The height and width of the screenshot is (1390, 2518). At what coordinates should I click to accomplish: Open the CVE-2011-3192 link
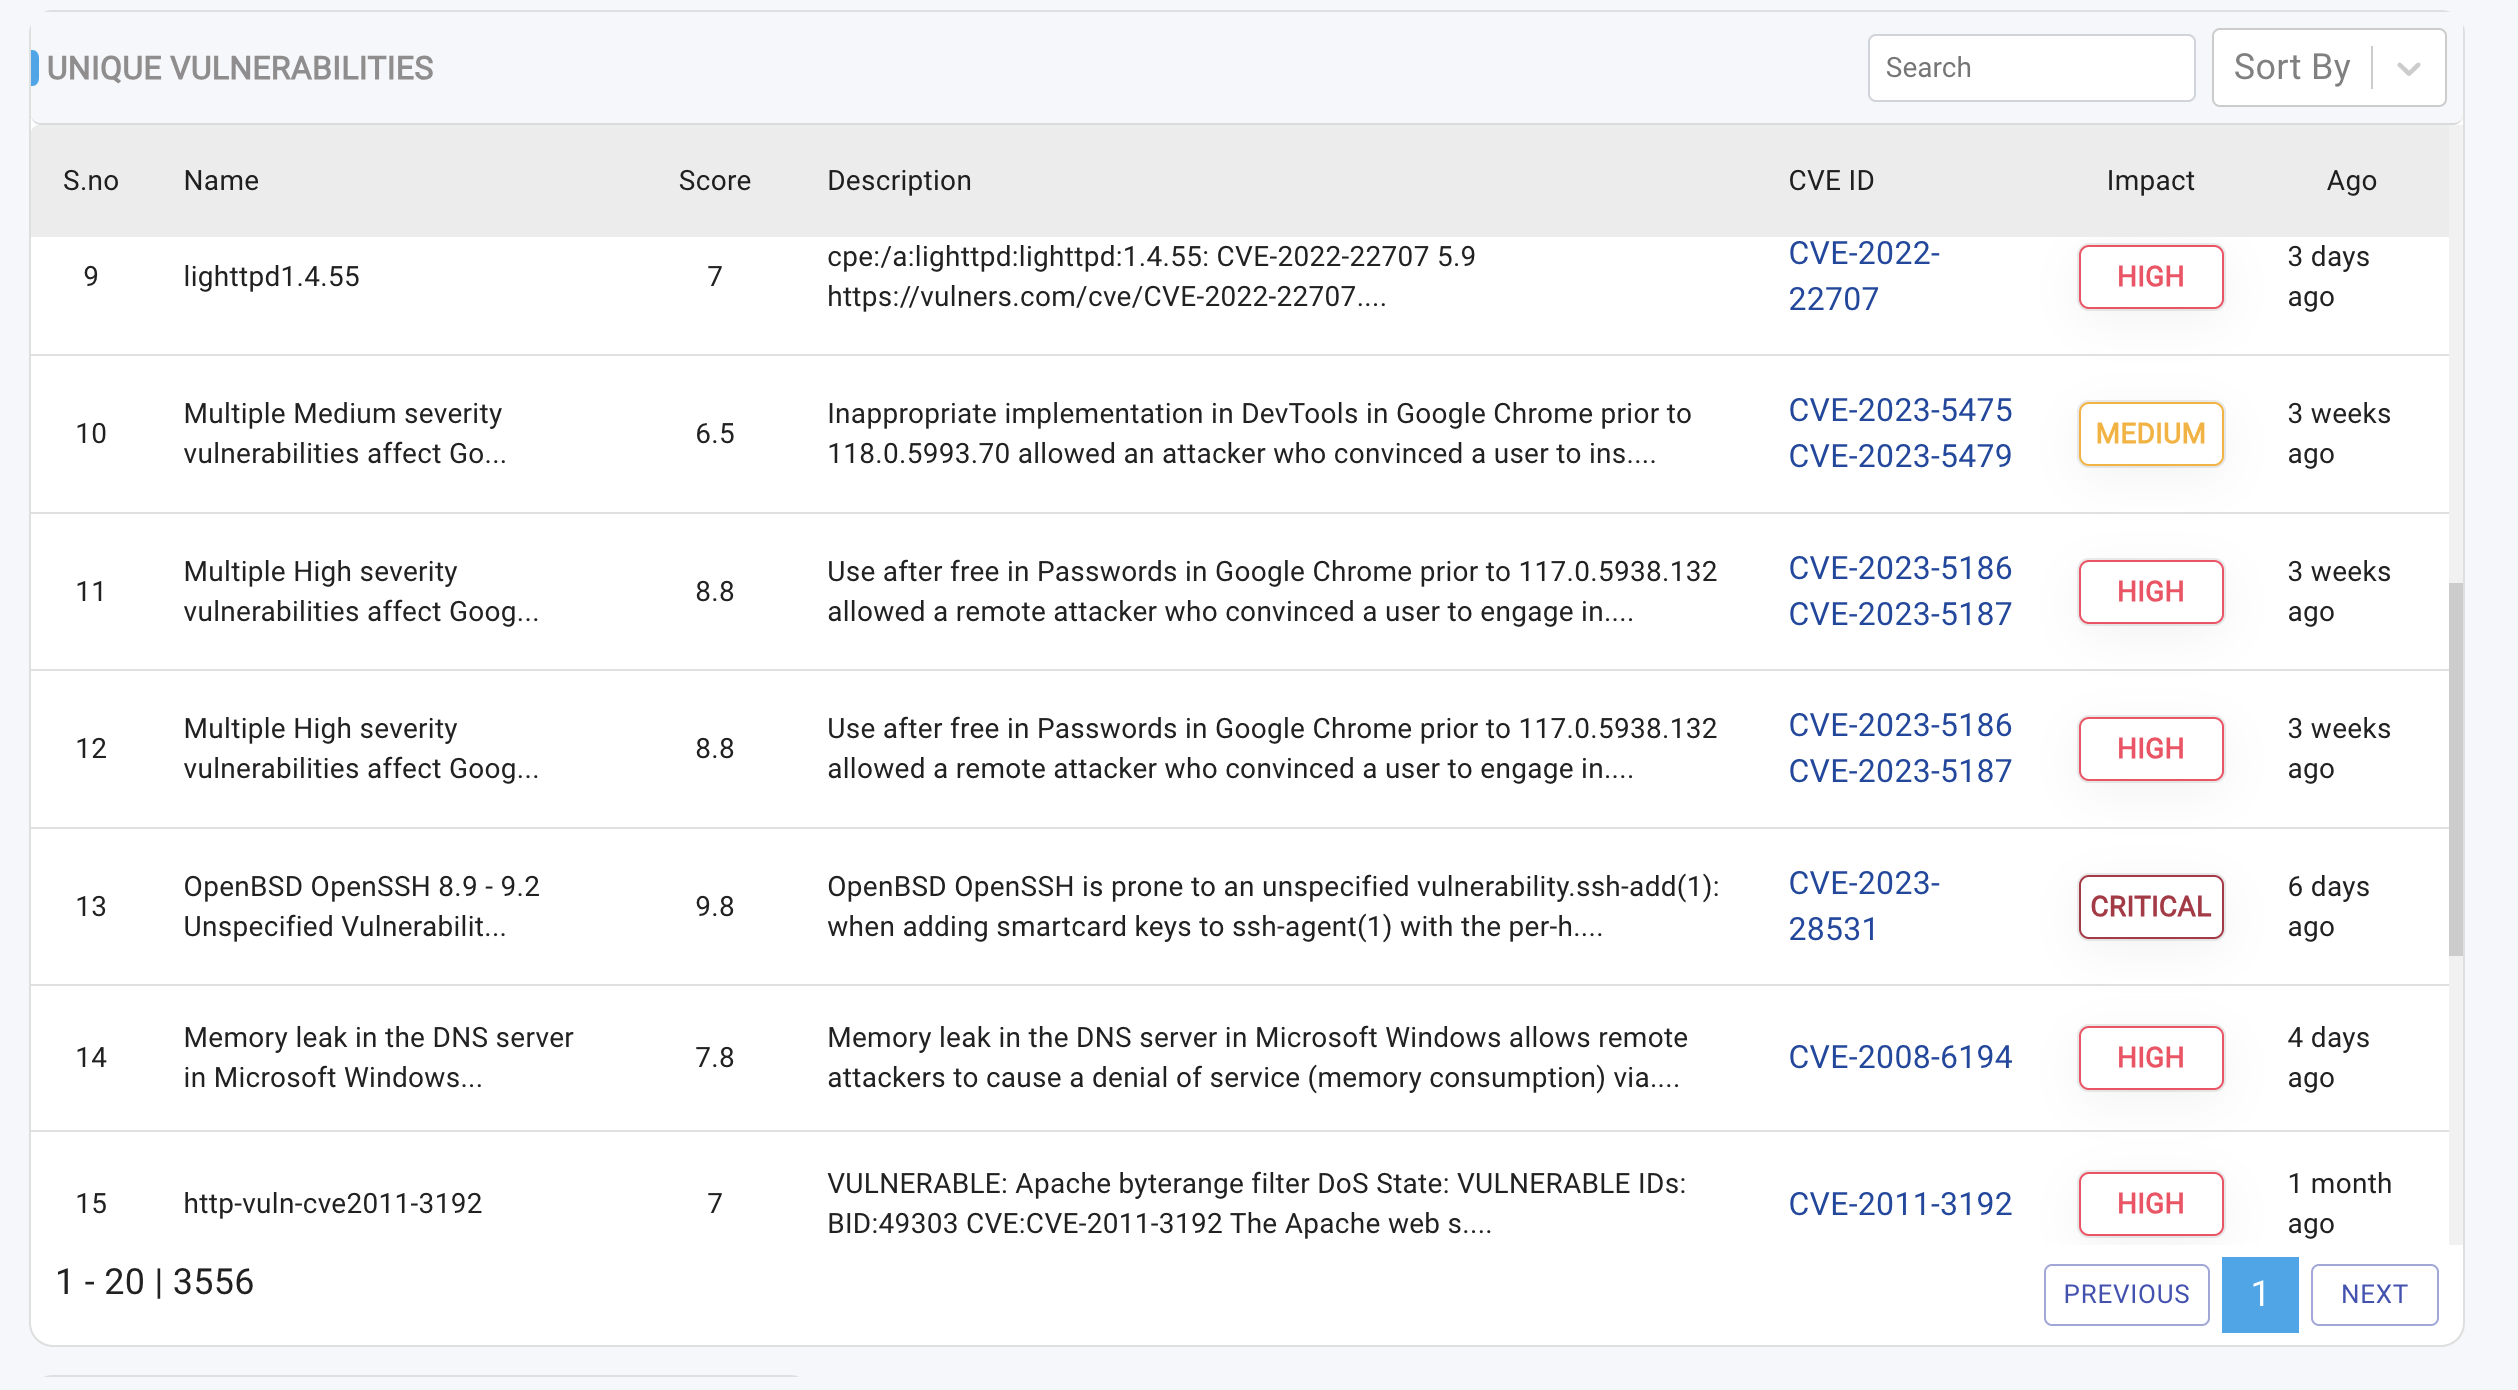click(1899, 1204)
